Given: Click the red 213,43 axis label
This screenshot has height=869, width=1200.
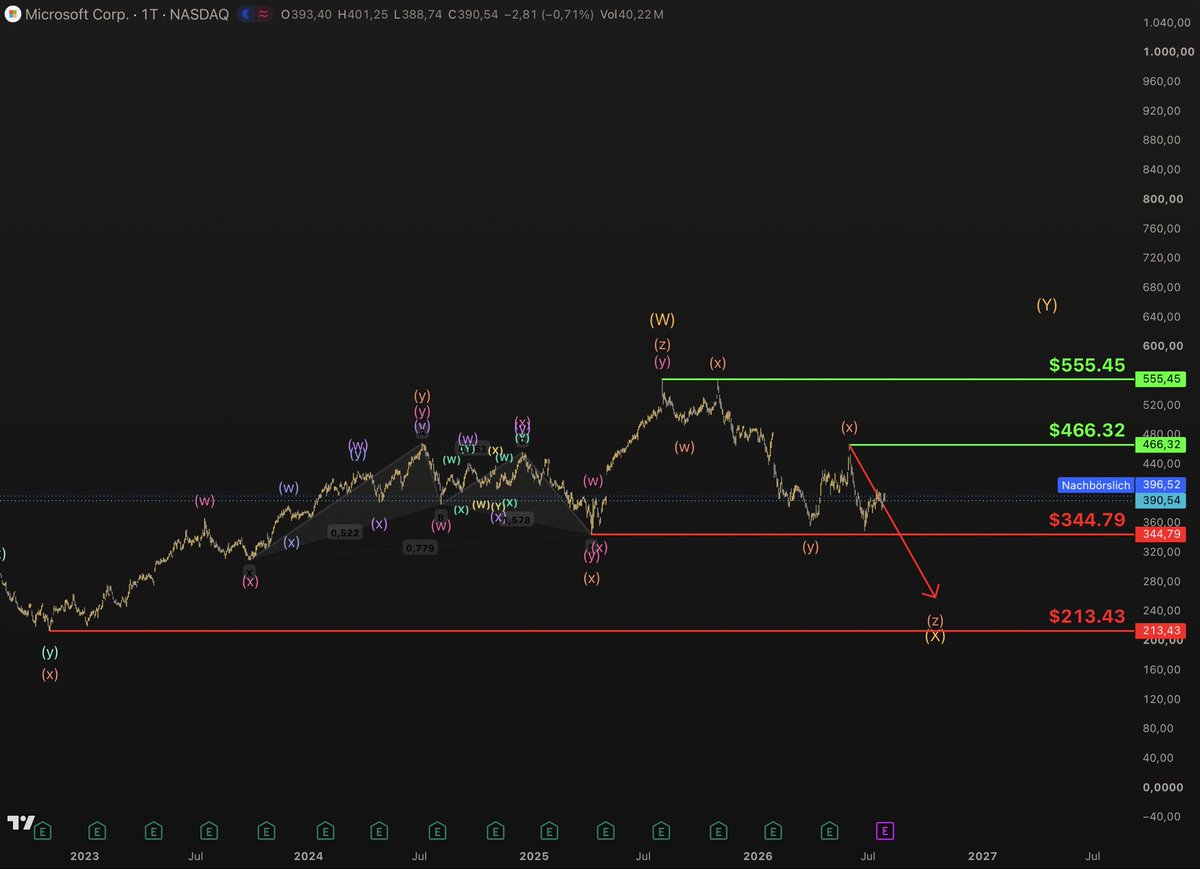Looking at the screenshot, I should 1162,631.
